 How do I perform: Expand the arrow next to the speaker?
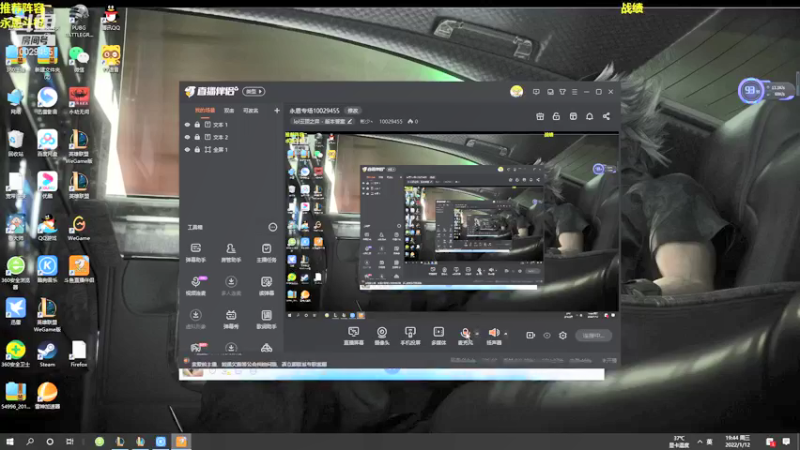tap(506, 334)
